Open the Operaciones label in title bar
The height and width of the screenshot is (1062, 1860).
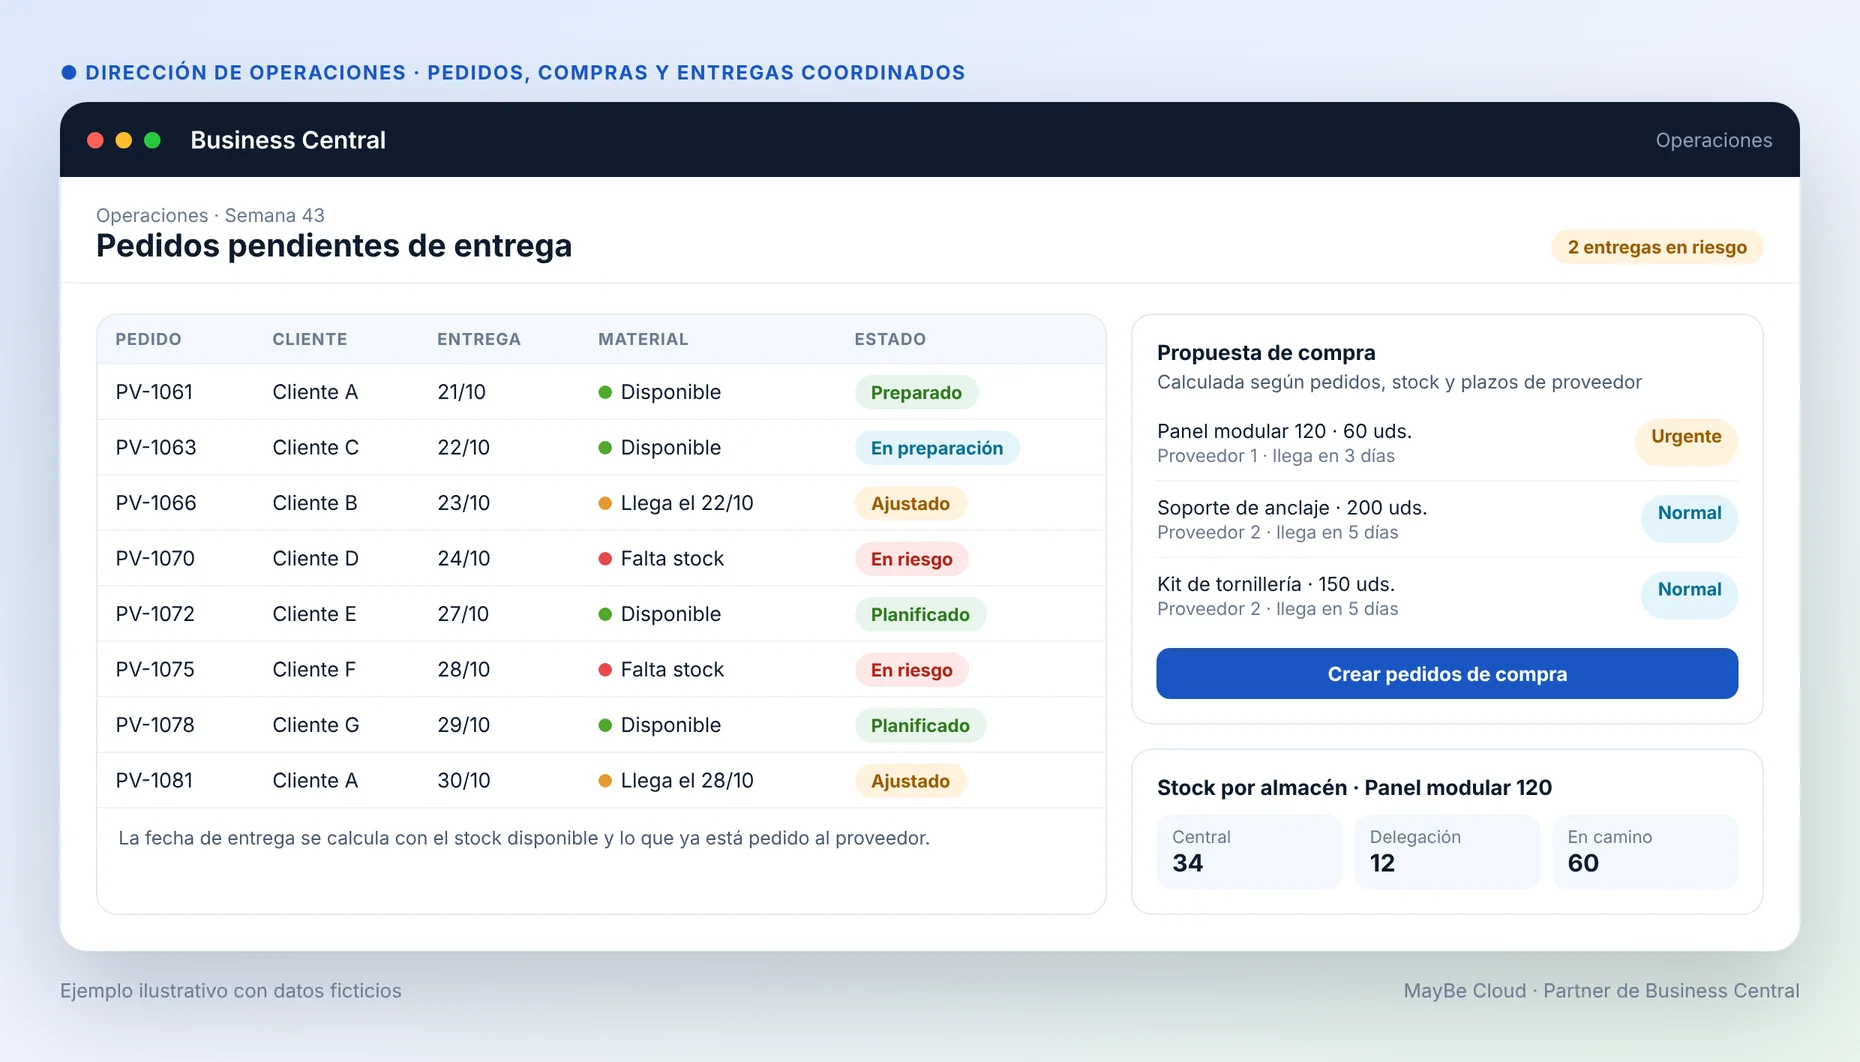(1713, 140)
